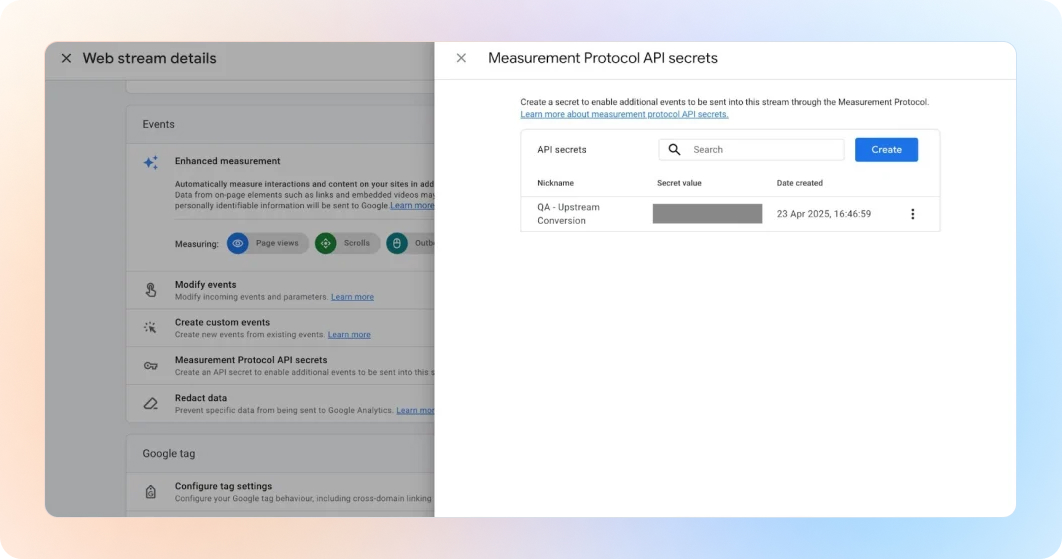Click the Page views chip label
This screenshot has height=559, width=1062.
click(x=277, y=243)
